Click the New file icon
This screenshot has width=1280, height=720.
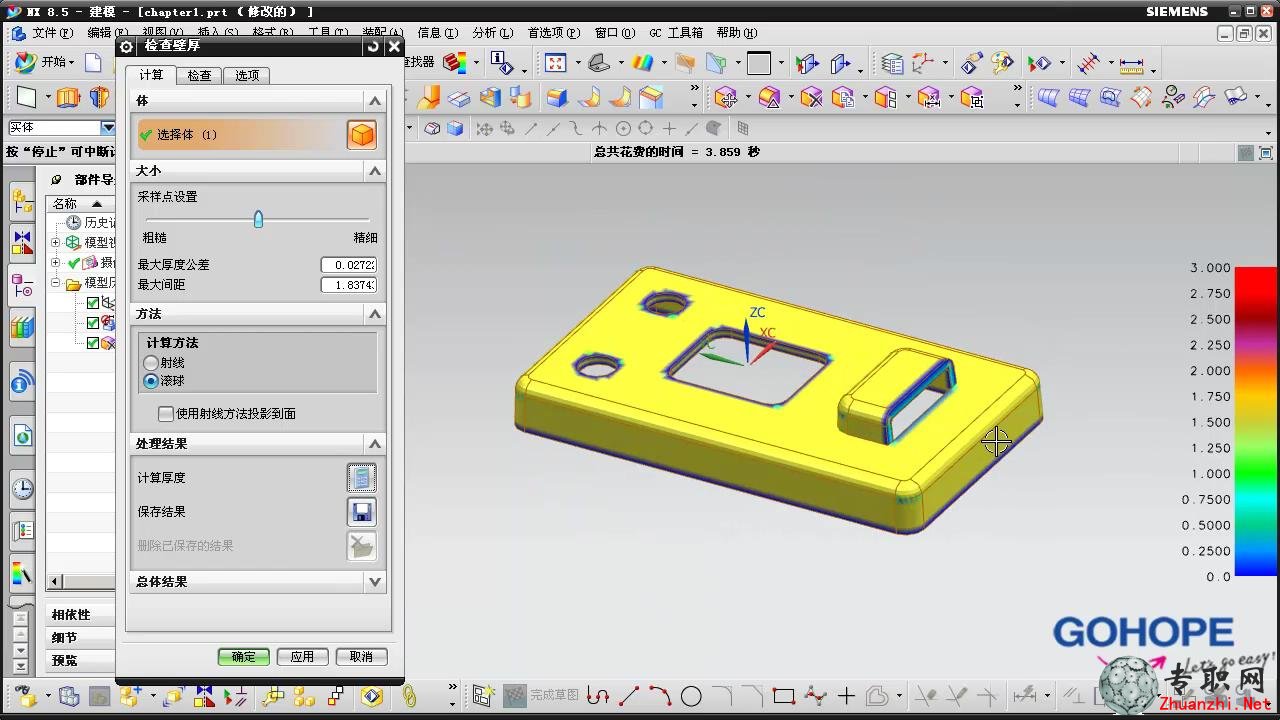click(93, 63)
